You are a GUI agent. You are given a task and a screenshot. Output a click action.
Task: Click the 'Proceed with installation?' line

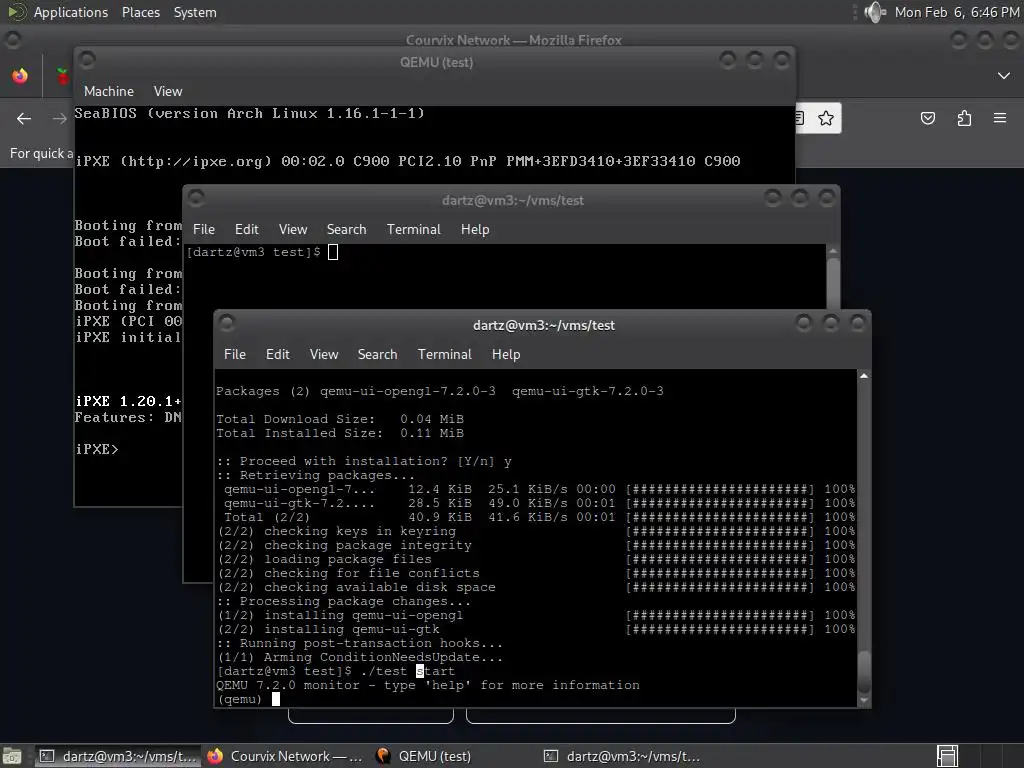364,461
